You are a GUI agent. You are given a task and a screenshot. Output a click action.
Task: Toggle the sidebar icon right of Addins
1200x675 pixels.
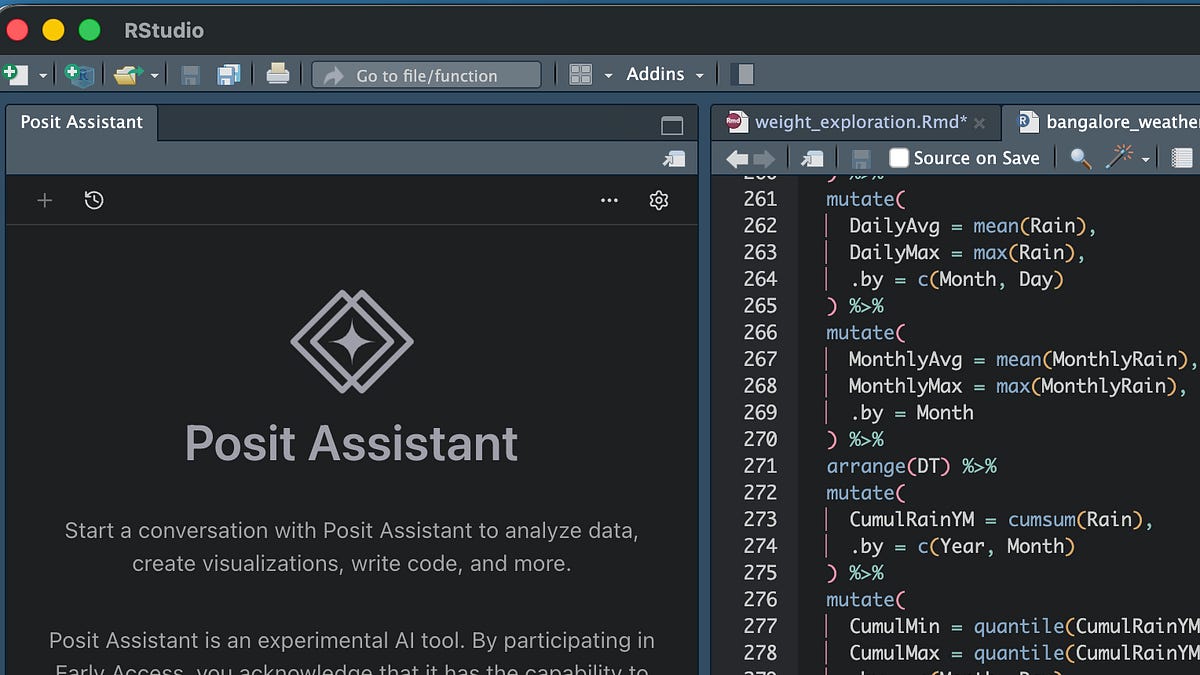pyautogui.click(x=743, y=74)
